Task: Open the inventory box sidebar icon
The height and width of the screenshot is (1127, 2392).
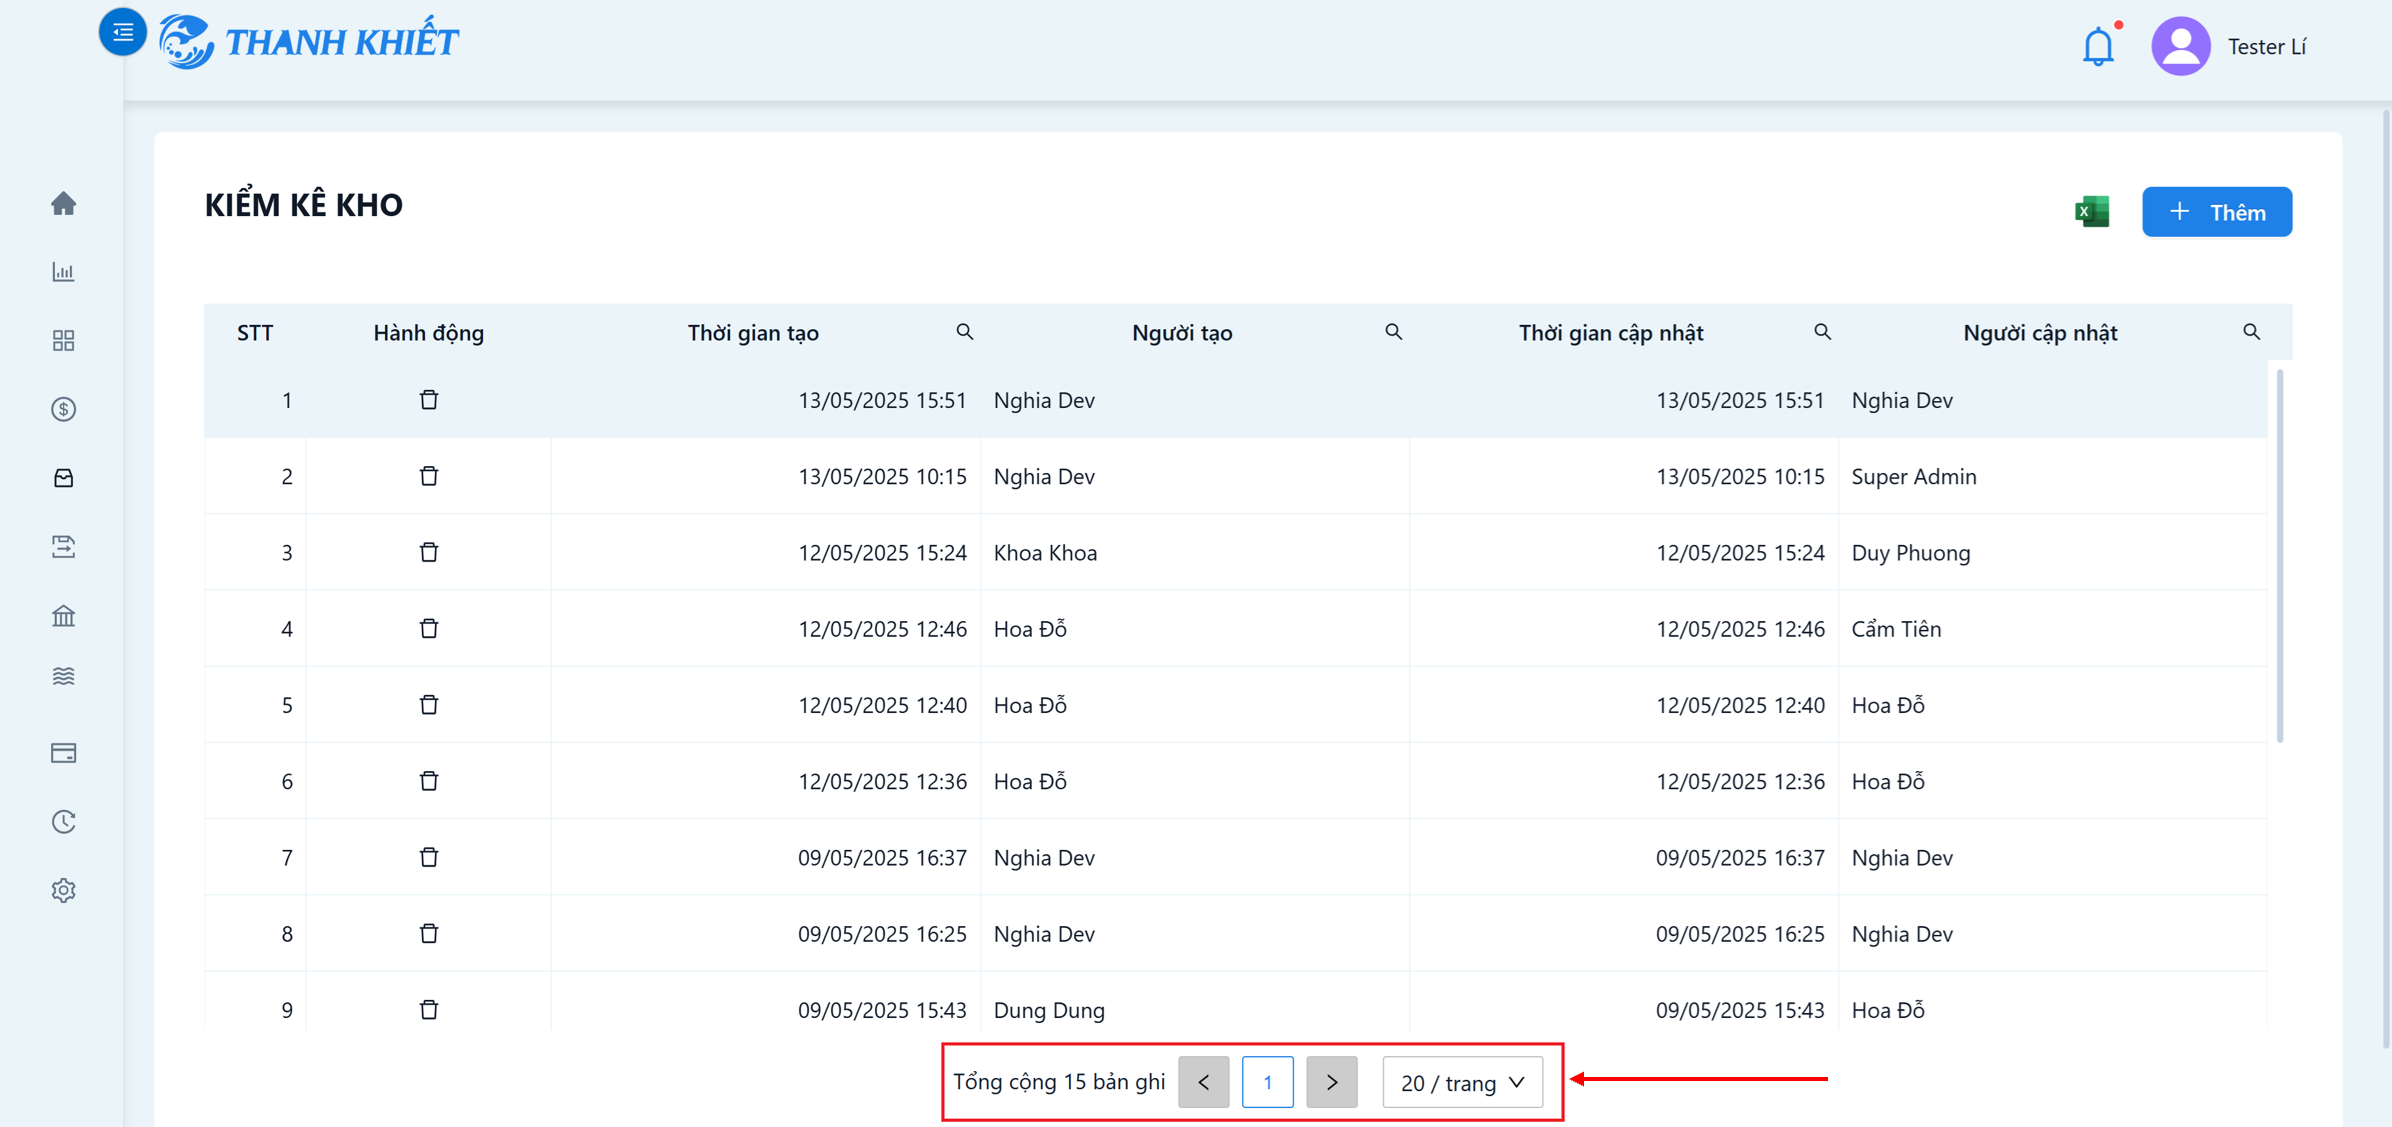Action: [64, 478]
